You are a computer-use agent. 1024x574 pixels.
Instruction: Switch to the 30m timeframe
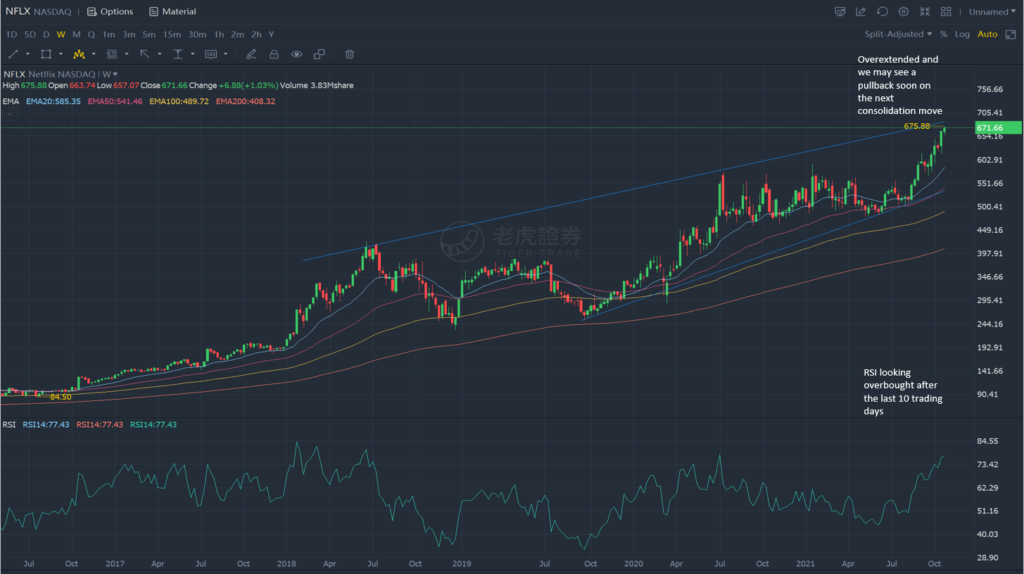(x=197, y=35)
